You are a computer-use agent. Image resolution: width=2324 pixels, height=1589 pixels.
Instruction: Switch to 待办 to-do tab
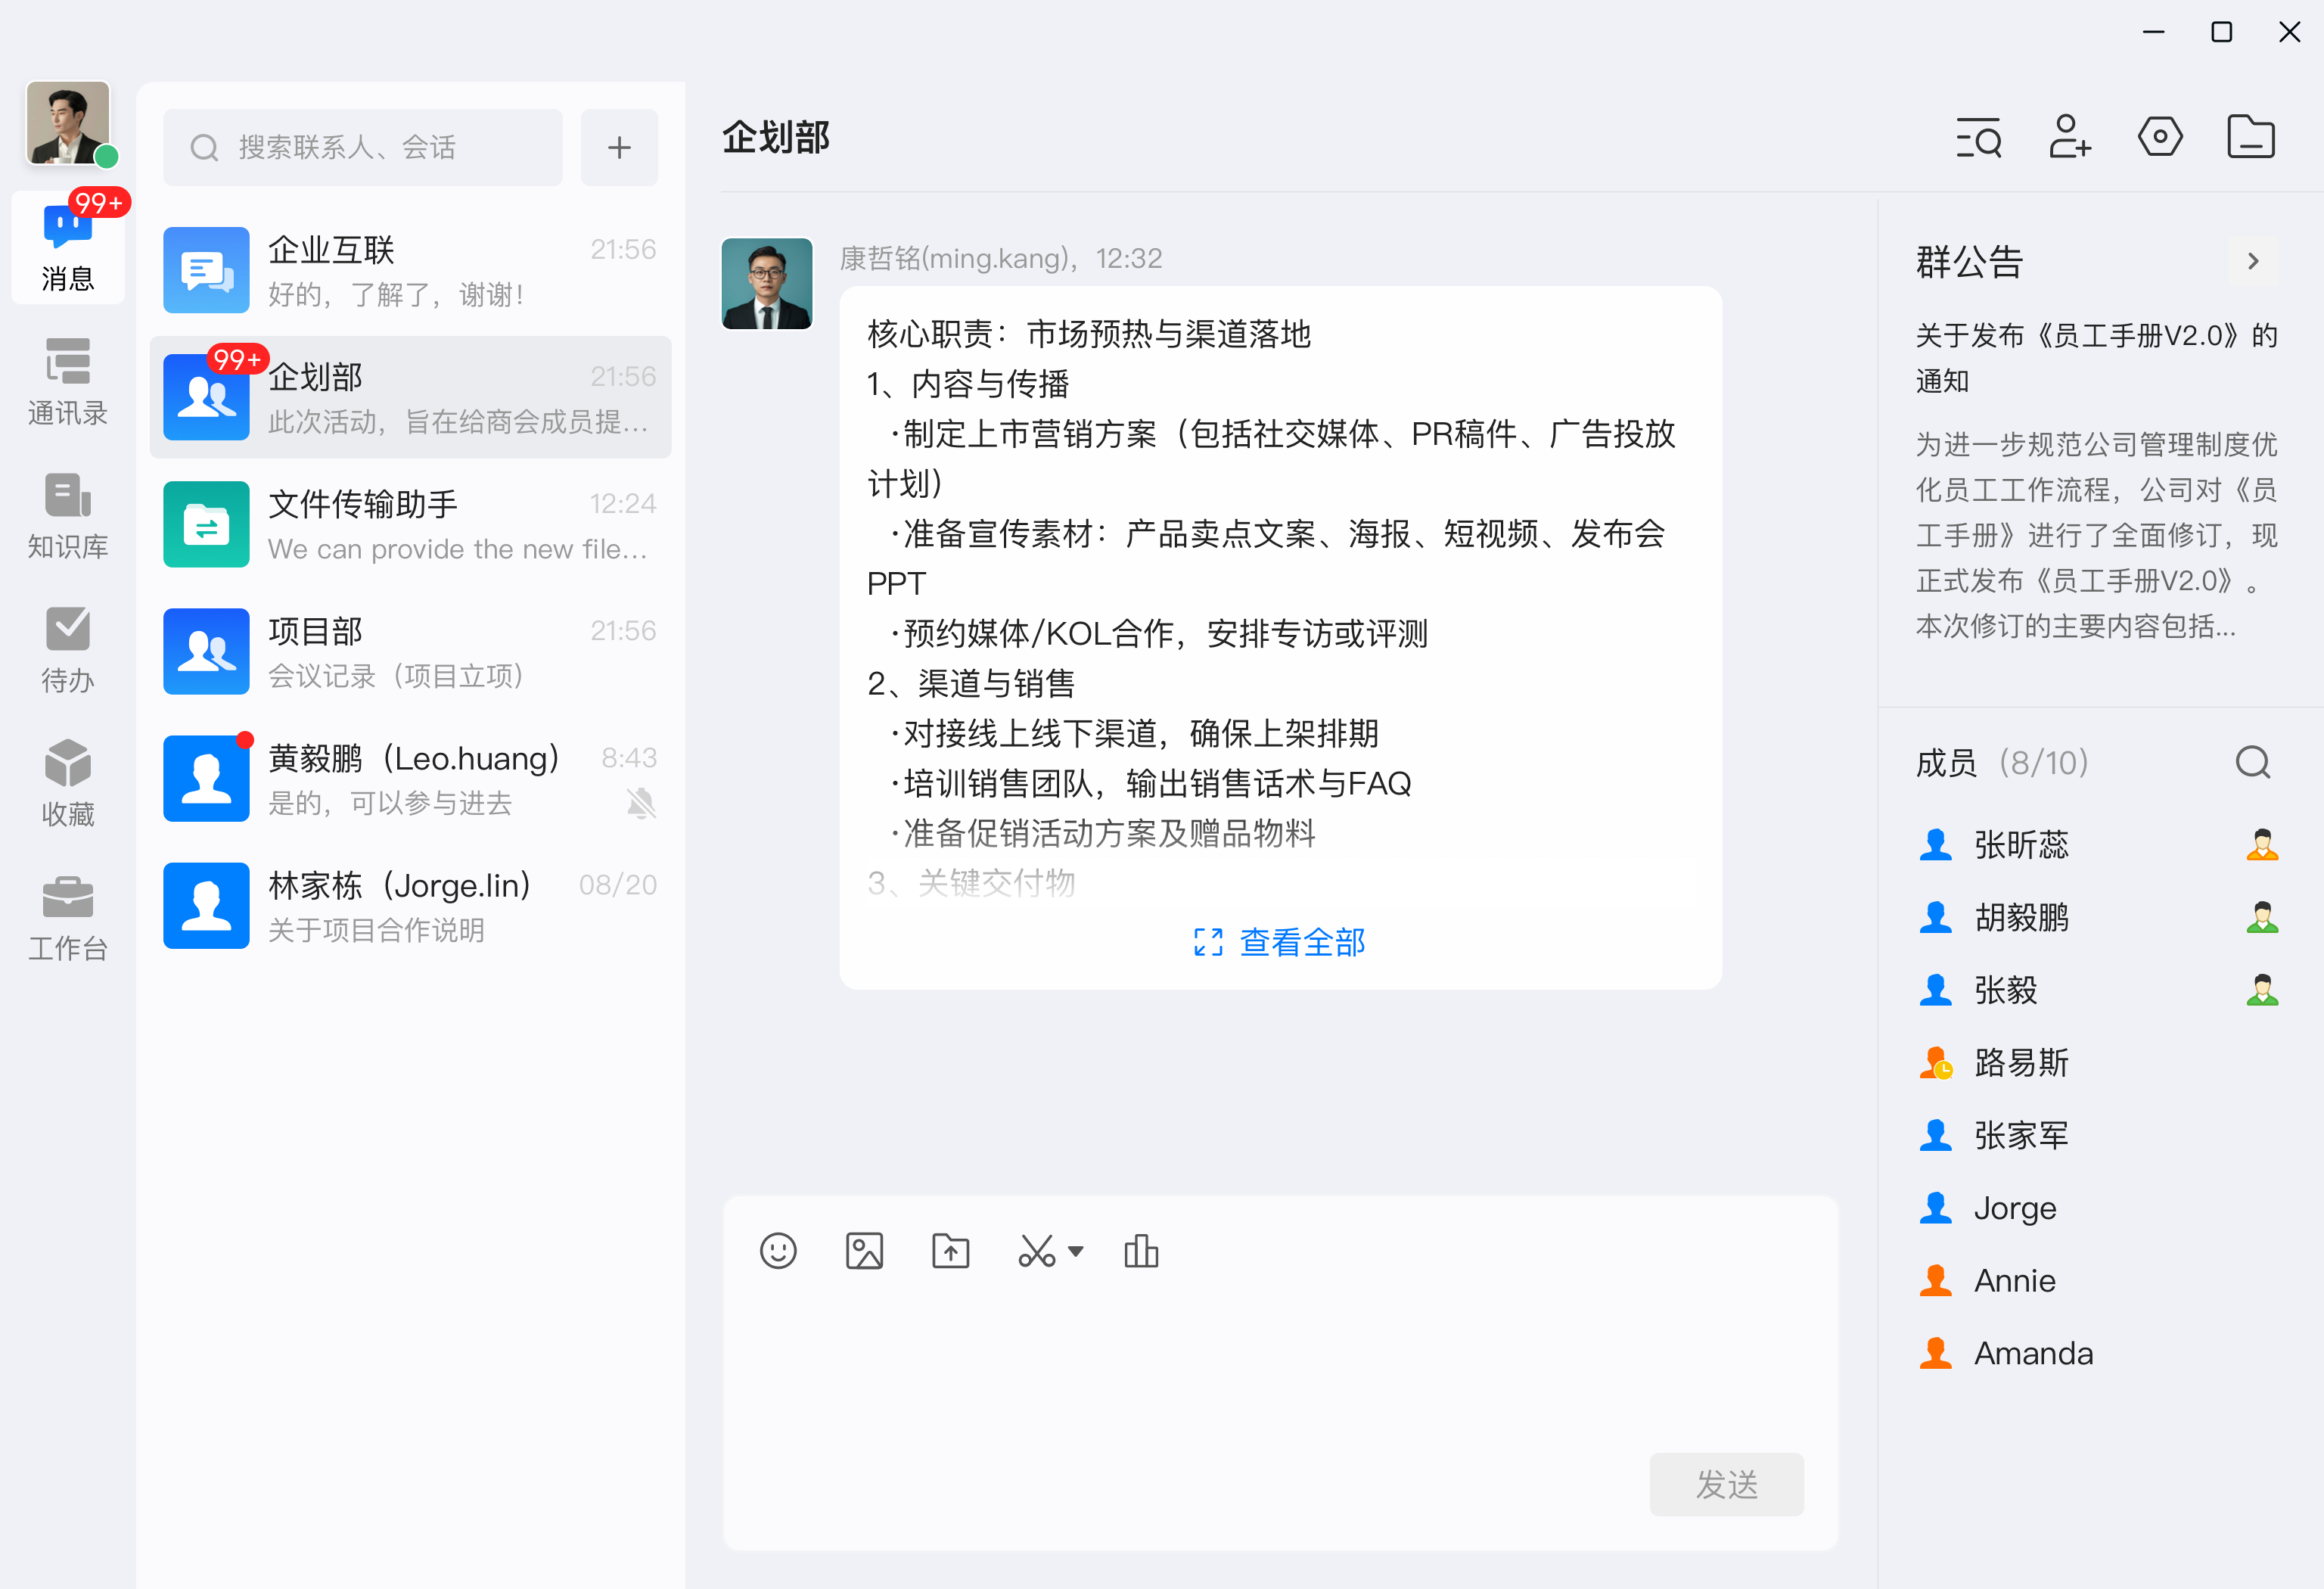[68, 650]
